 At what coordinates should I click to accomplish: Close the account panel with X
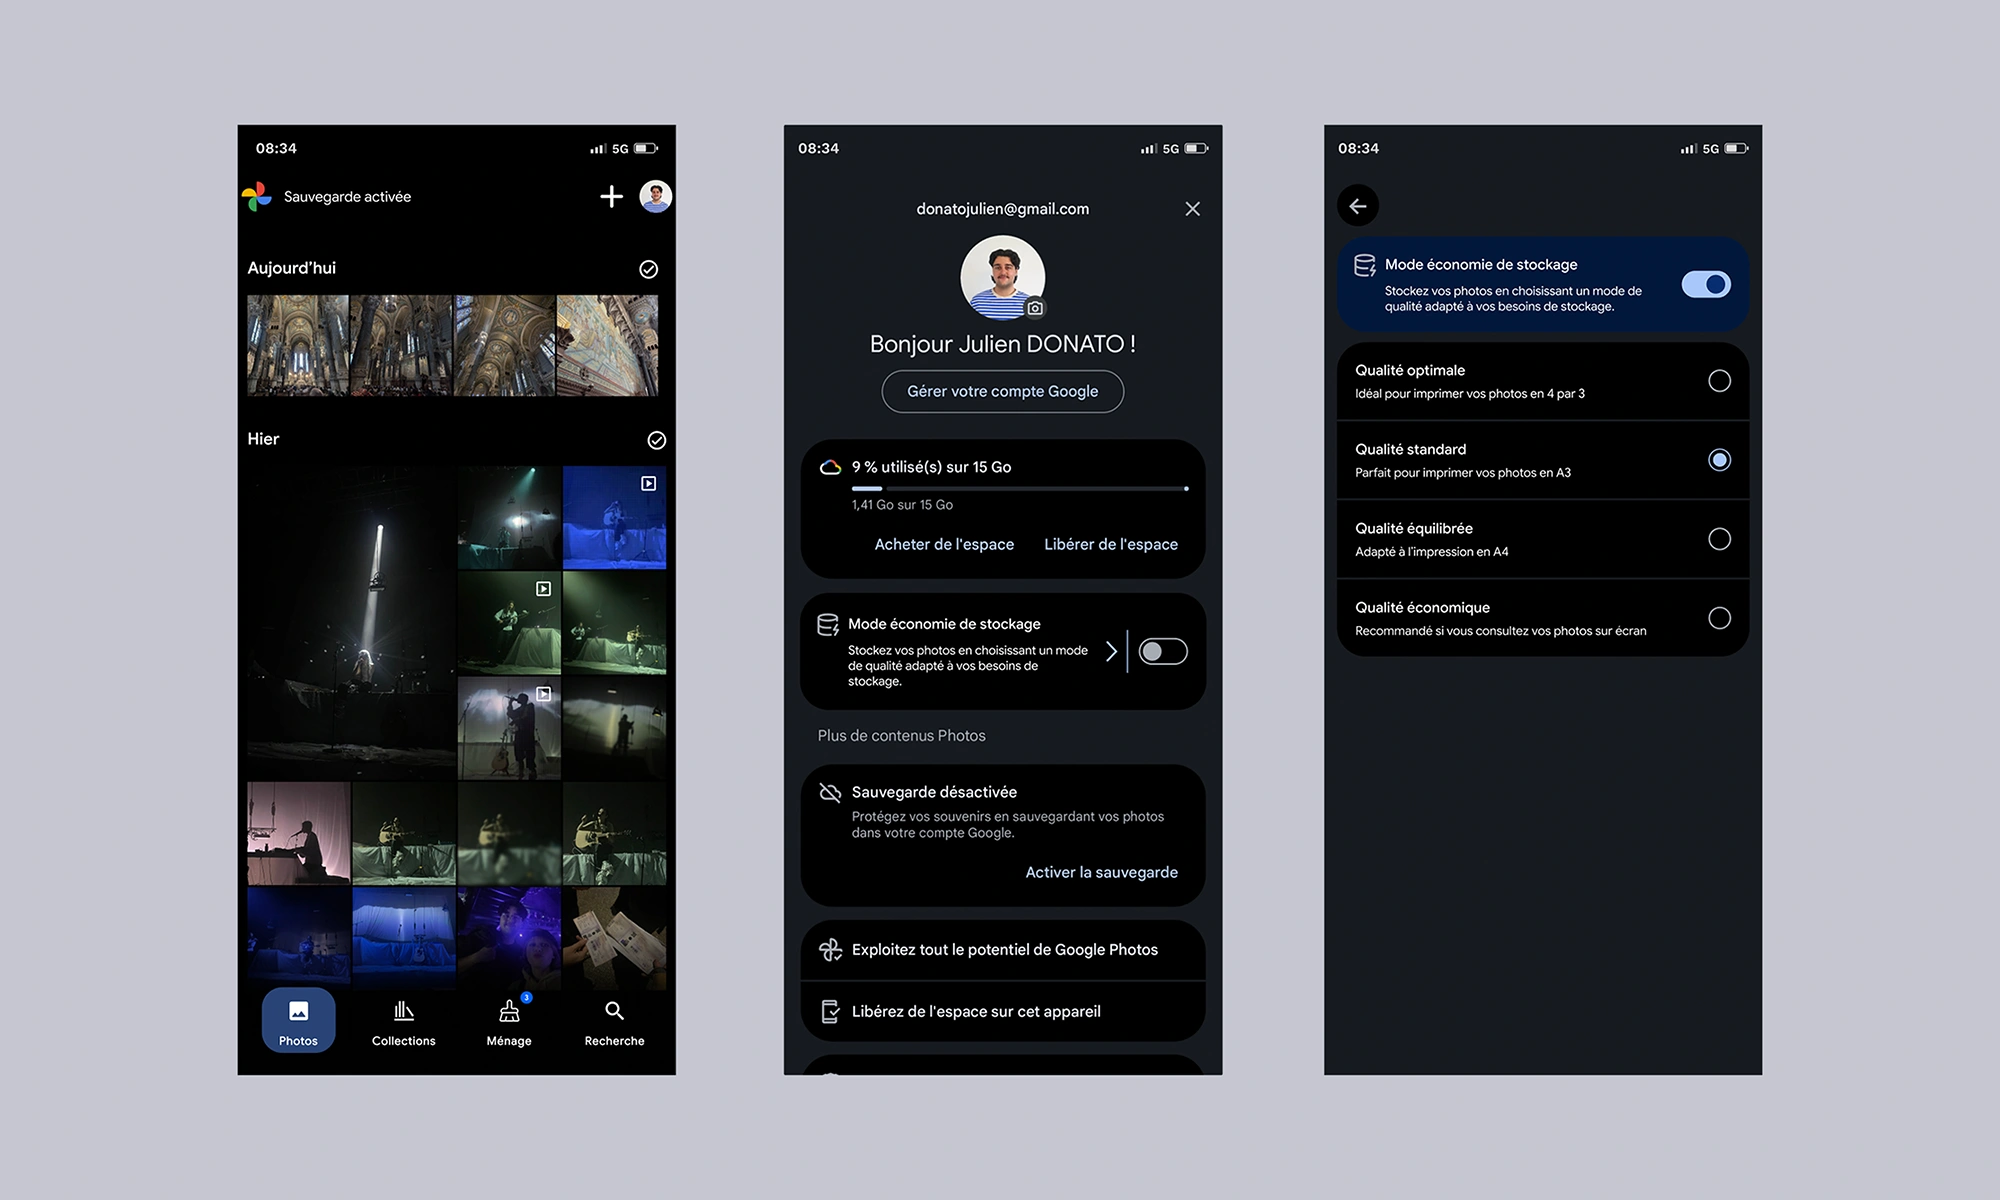tap(1192, 209)
